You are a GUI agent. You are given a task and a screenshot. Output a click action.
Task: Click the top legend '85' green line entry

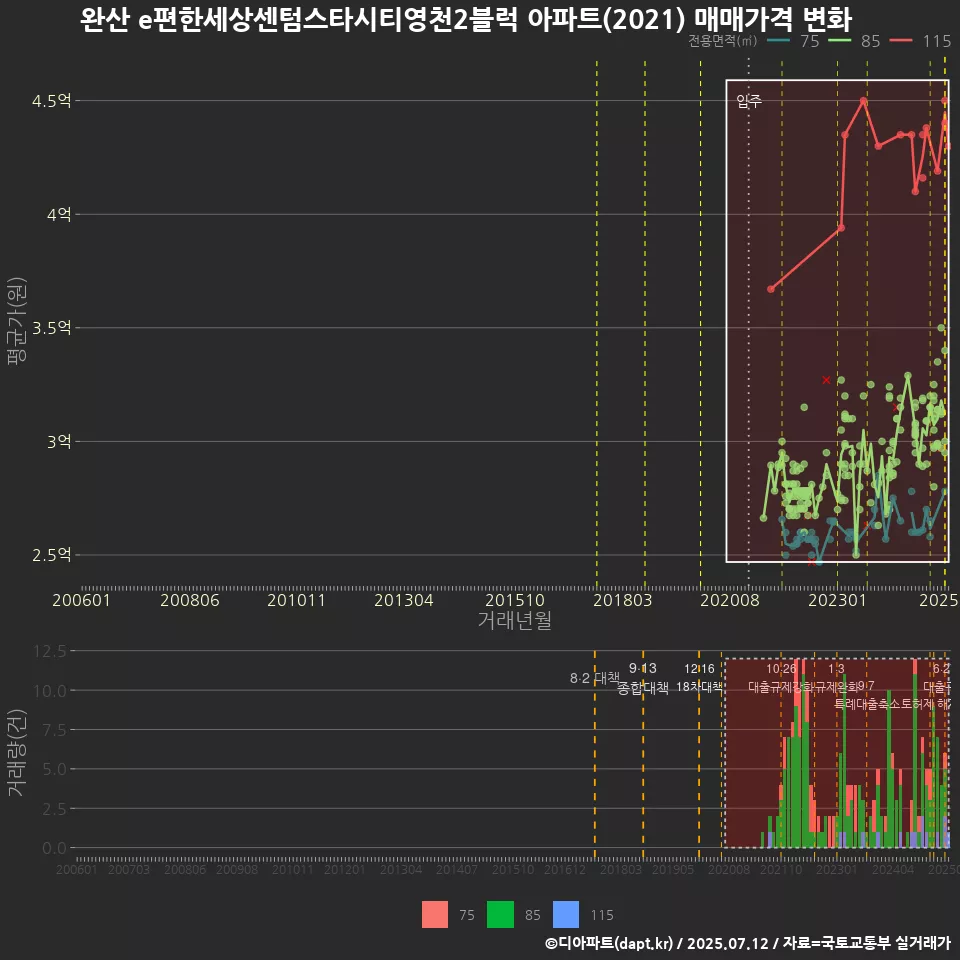853,41
